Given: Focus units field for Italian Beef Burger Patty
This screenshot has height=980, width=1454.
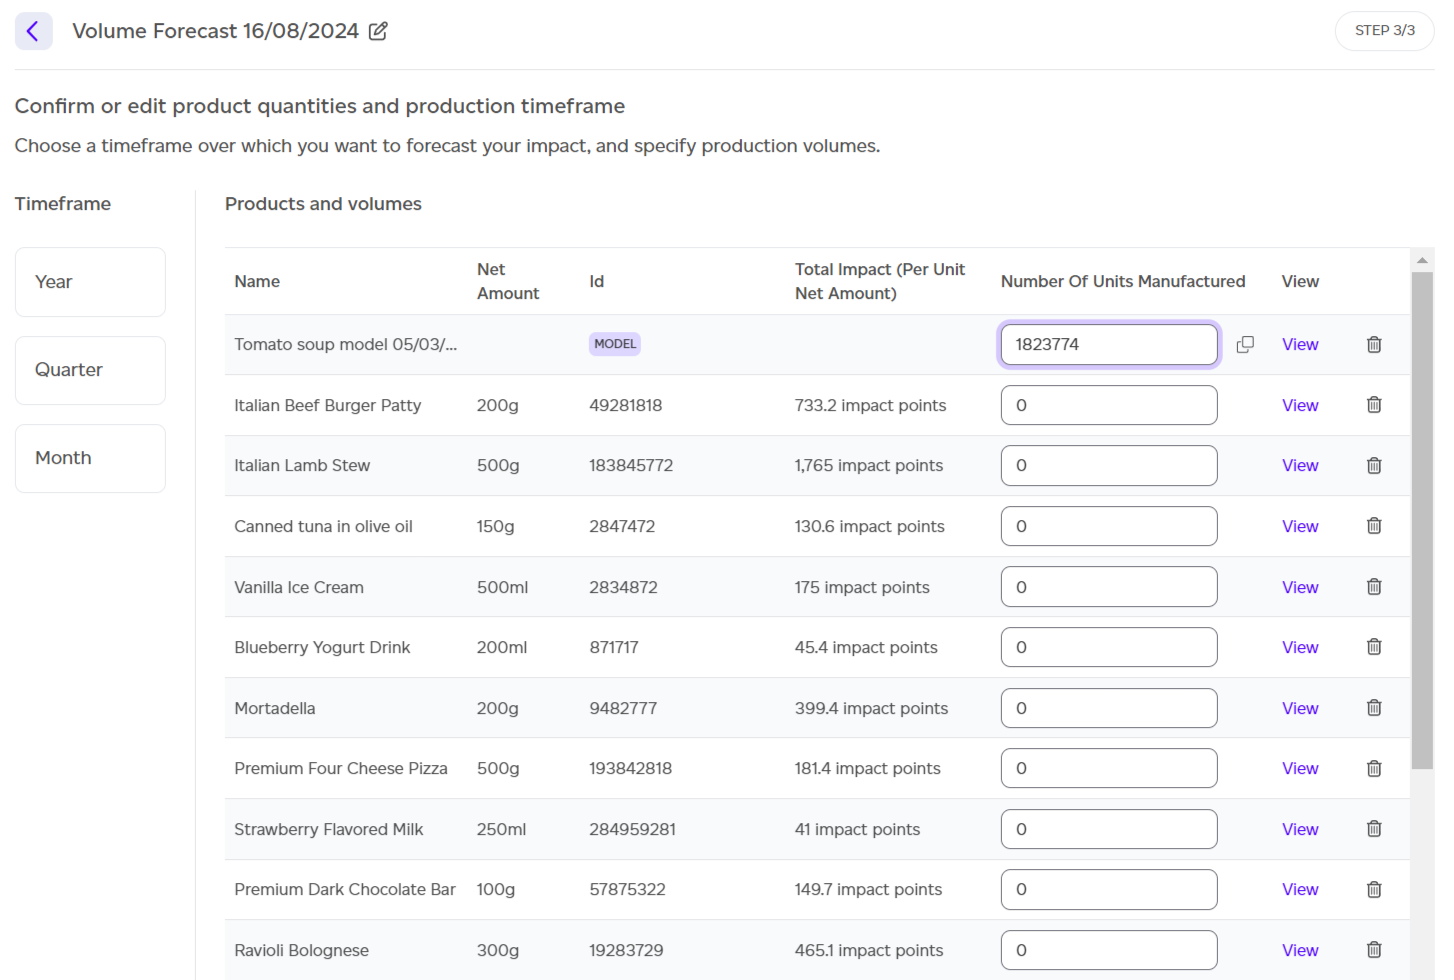Looking at the screenshot, I should click(x=1109, y=405).
